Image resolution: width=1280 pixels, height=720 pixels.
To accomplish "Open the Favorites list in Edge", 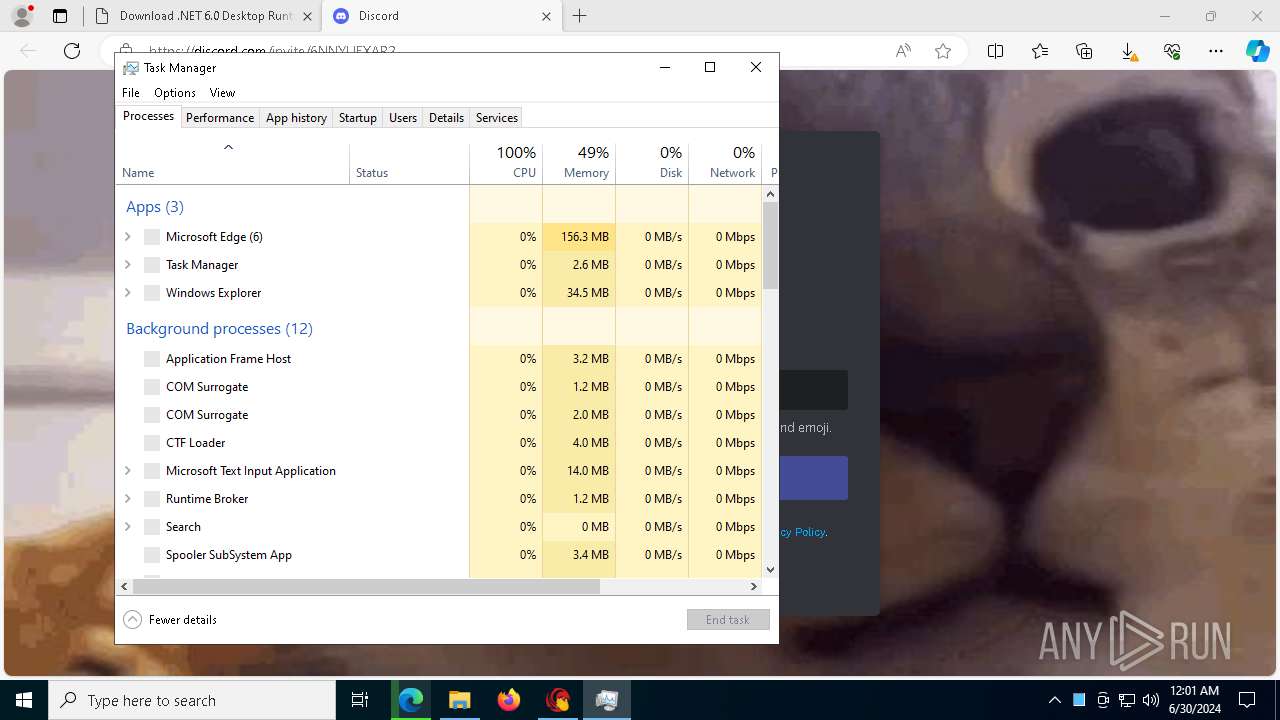I will (x=1040, y=51).
